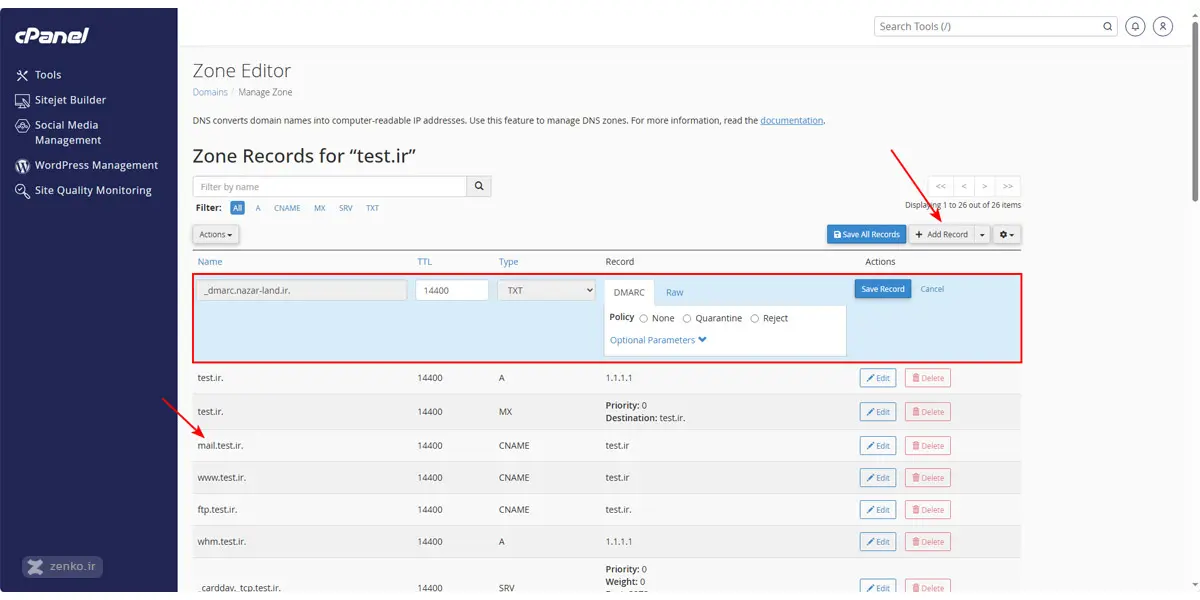Image resolution: width=1200 pixels, height=600 pixels.
Task: Click the search magnifier in Search Tools
Action: pyautogui.click(x=1108, y=27)
